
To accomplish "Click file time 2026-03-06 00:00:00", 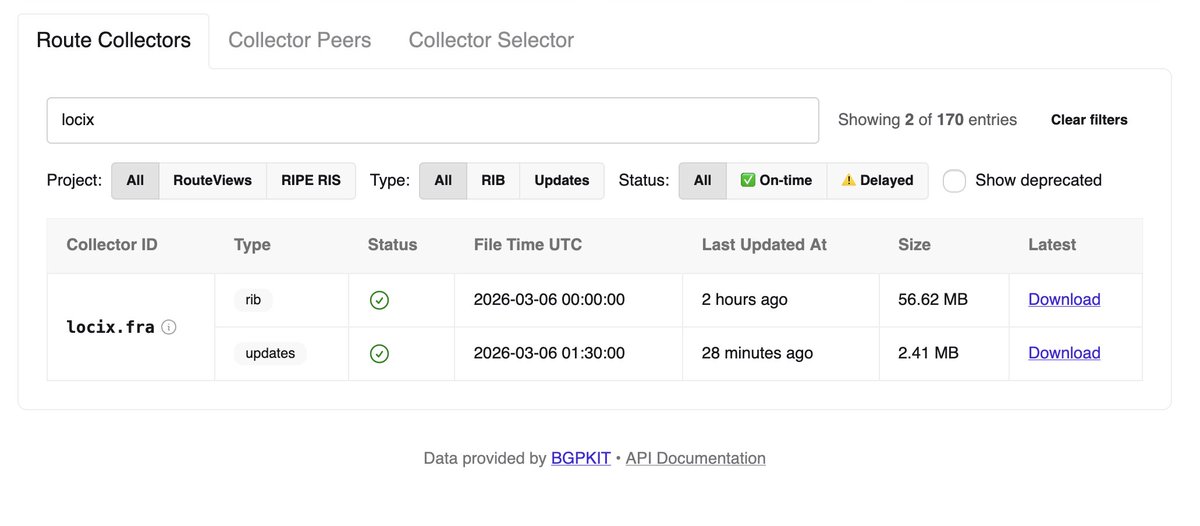I will (549, 300).
